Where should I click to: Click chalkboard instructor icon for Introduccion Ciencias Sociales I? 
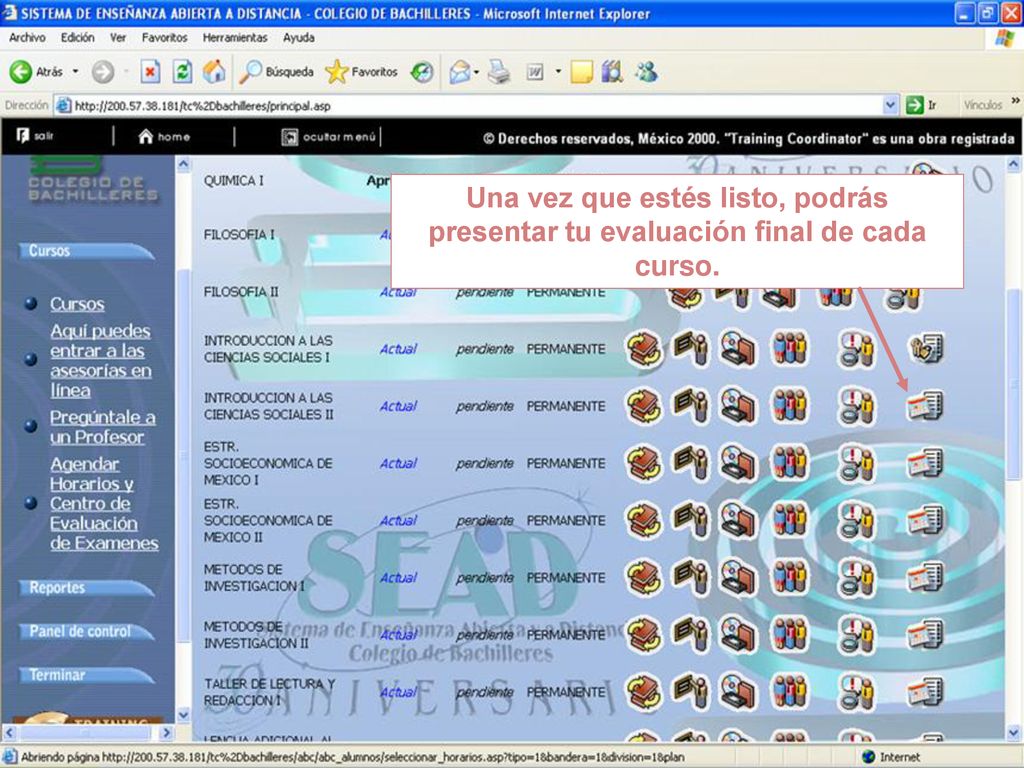[x=691, y=349]
